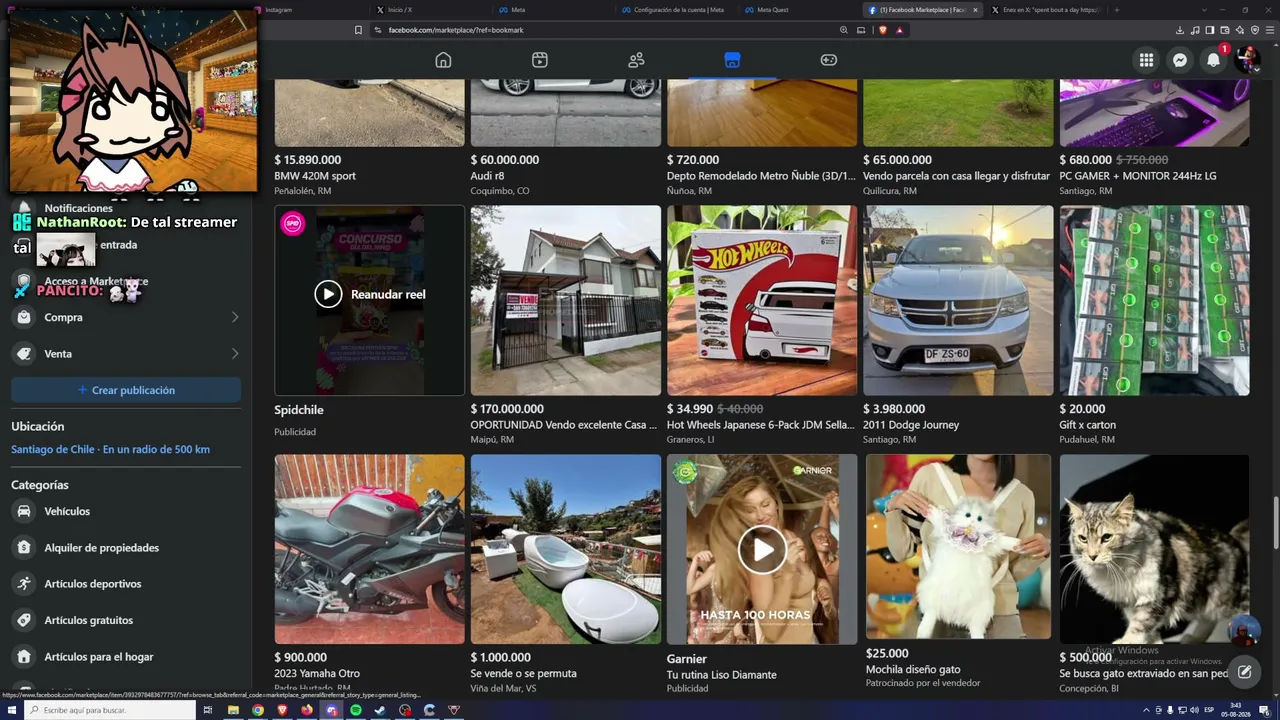This screenshot has width=1280, height=720.
Task: Open Marketplace storefront icon in top nav
Action: 732,60
